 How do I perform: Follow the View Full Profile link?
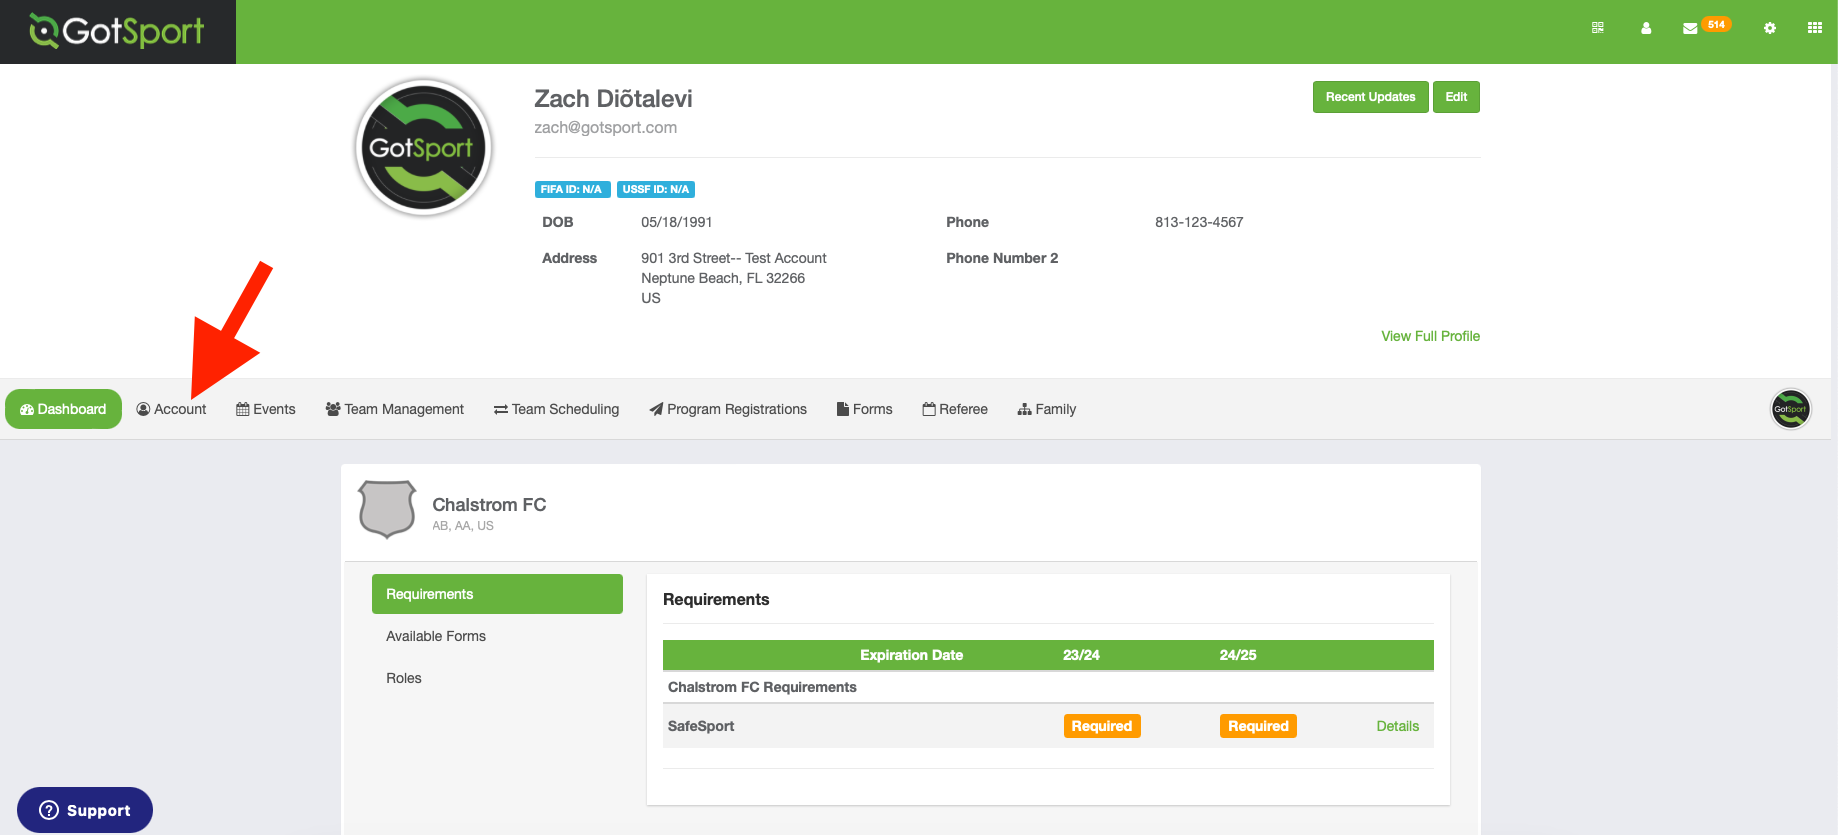1430,336
